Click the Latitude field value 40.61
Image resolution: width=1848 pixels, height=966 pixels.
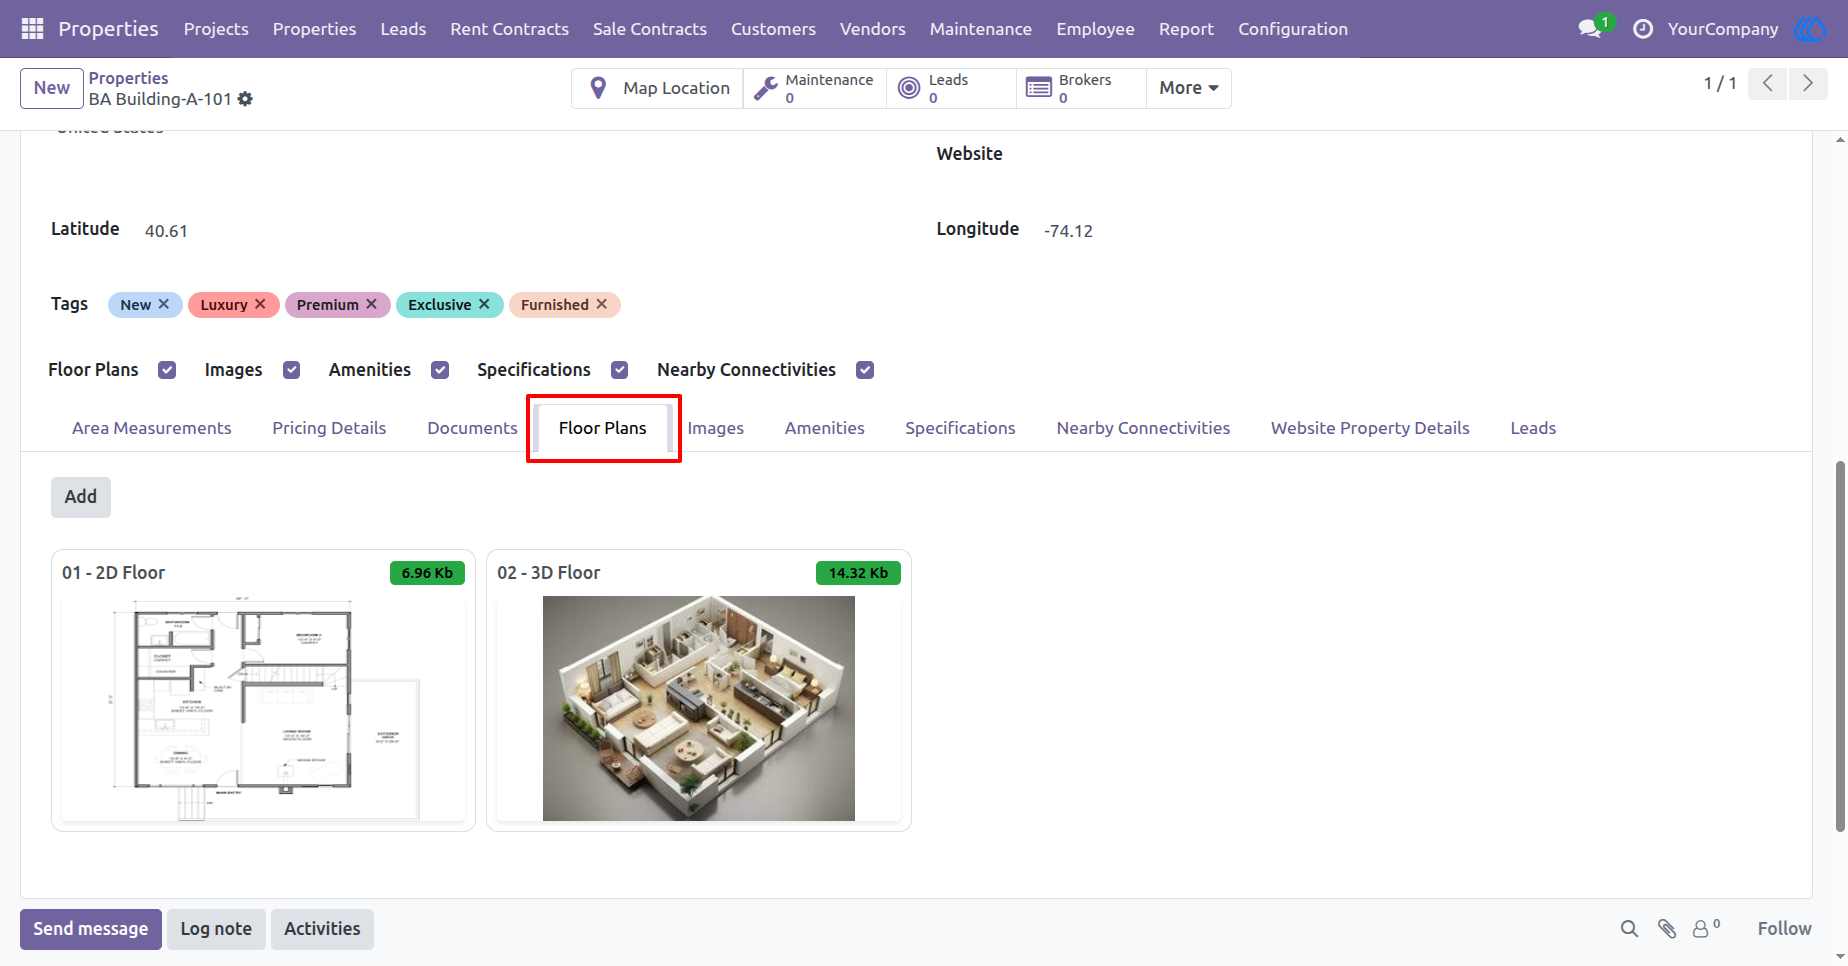tap(166, 231)
